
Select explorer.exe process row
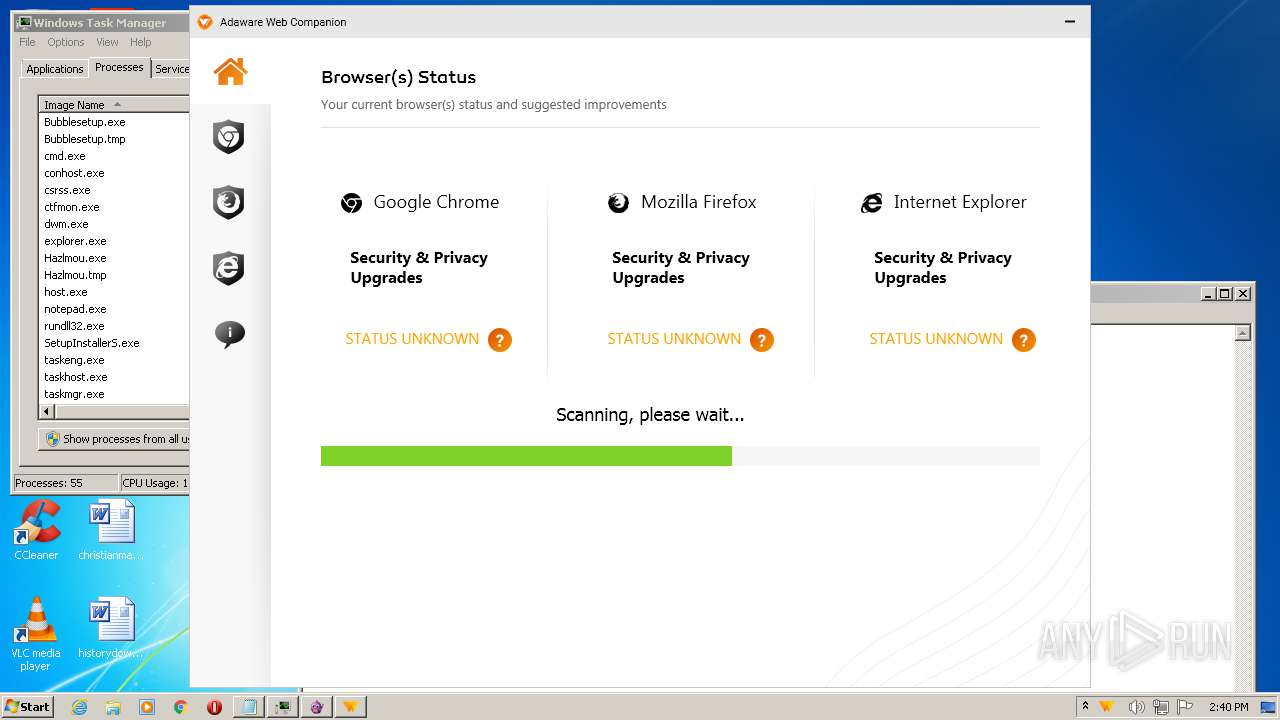(x=114, y=241)
